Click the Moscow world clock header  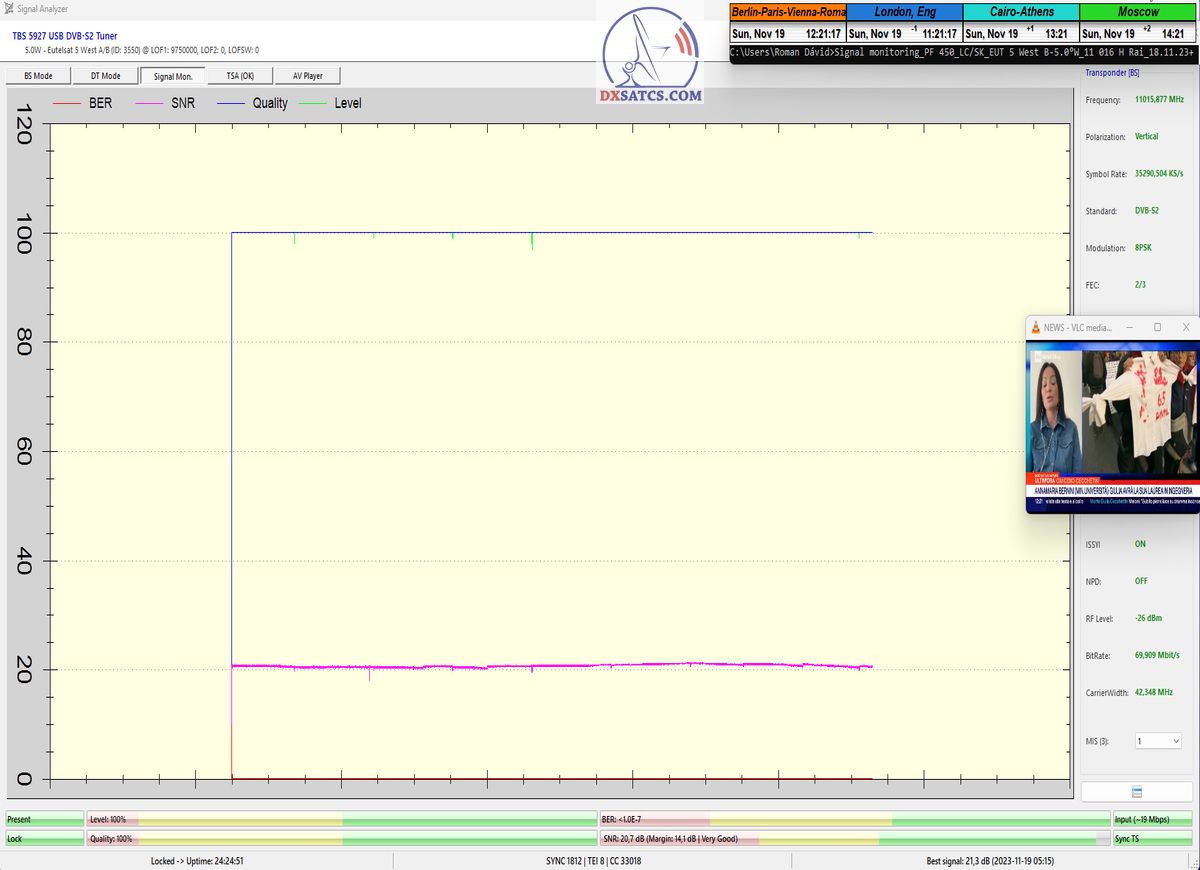pyautogui.click(x=1138, y=12)
